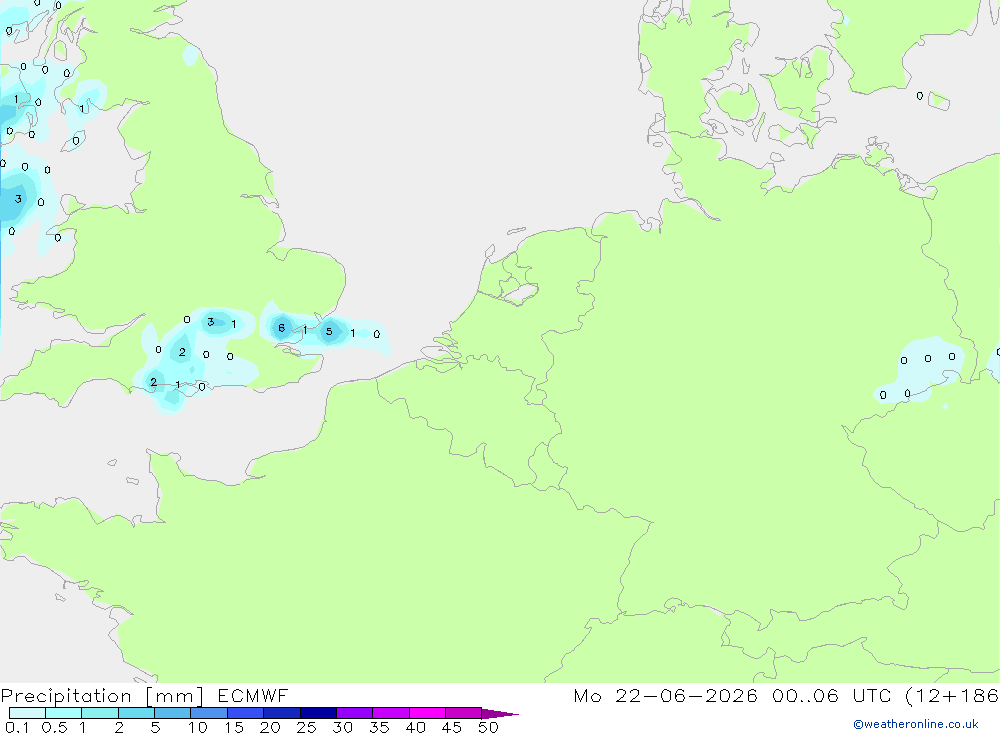Pick the 10–15 mm blue legend swatch
The width and height of the screenshot is (1000, 733).
(209, 713)
